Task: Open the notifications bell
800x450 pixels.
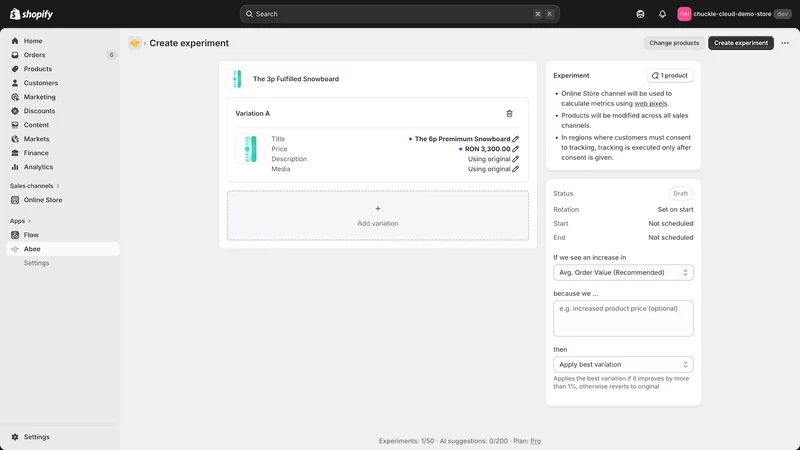Action: (x=662, y=14)
